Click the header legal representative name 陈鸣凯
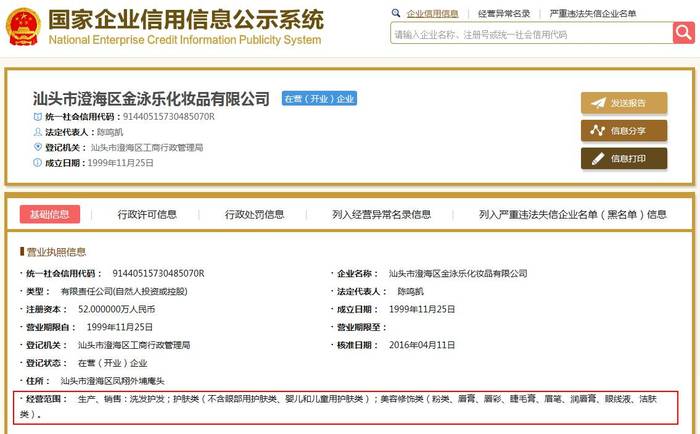Image resolution: width=700 pixels, height=434 pixels. [x=110, y=132]
